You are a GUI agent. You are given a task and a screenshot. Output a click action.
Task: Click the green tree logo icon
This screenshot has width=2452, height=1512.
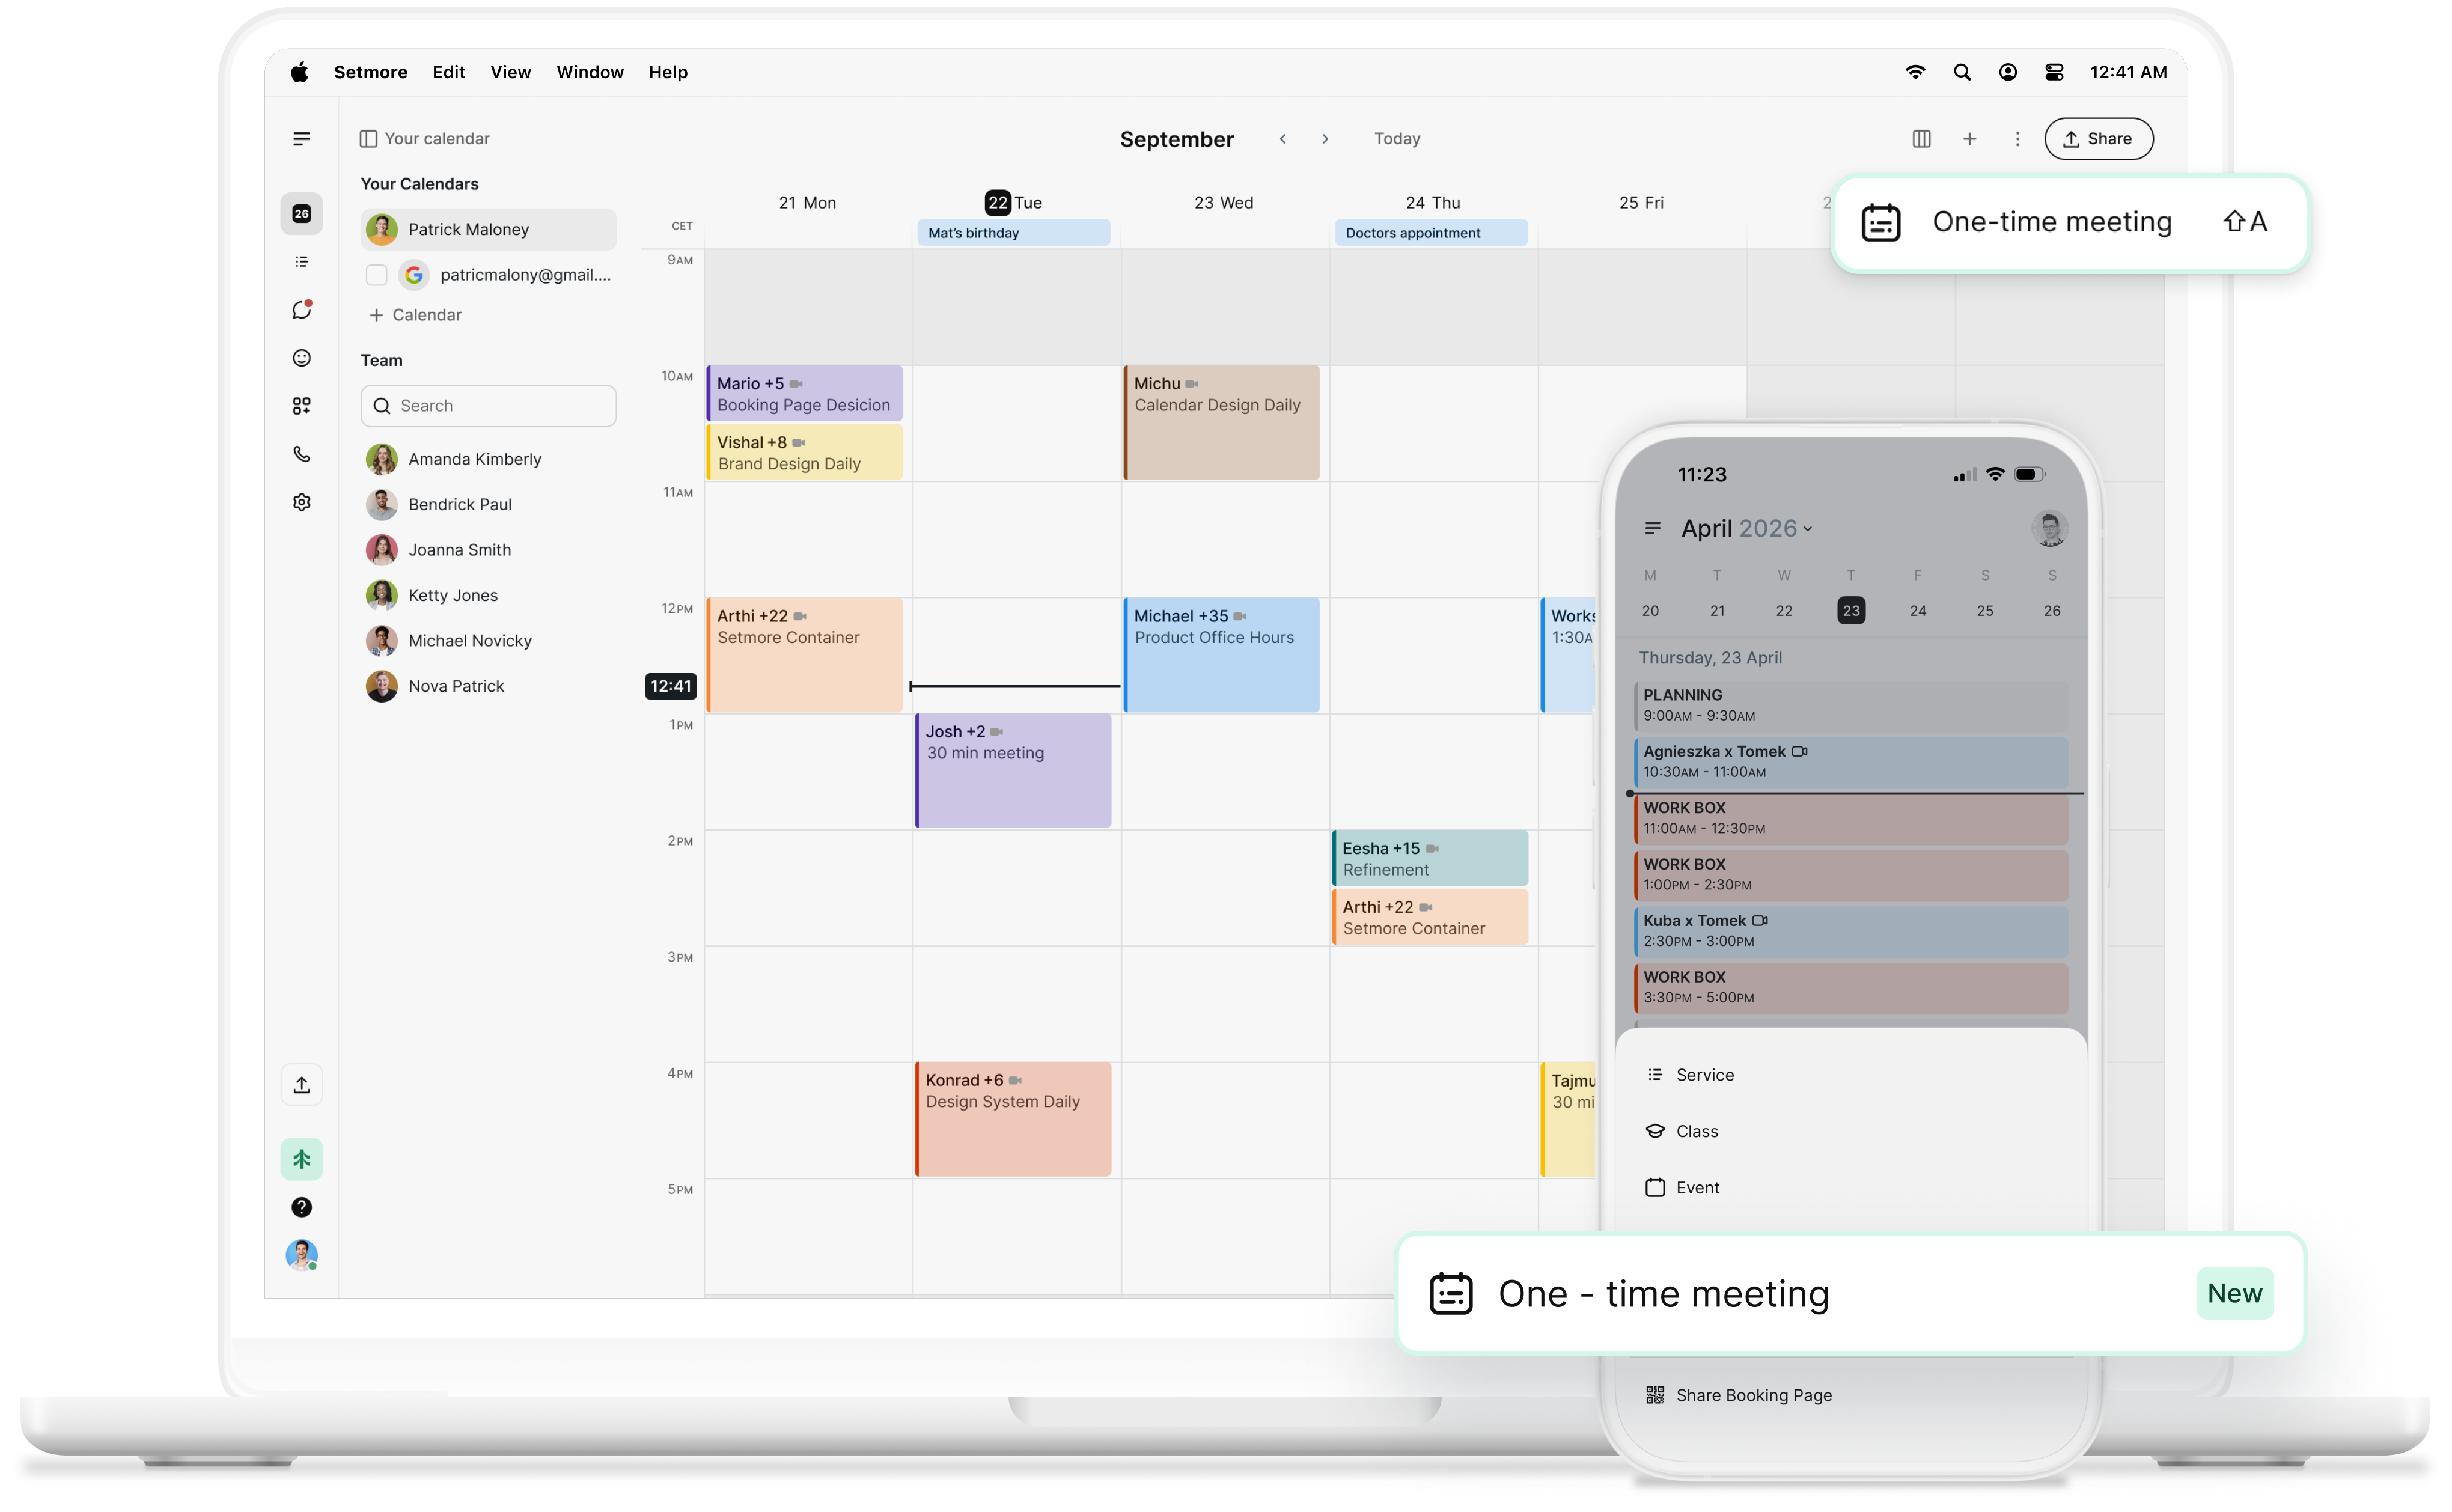(301, 1160)
